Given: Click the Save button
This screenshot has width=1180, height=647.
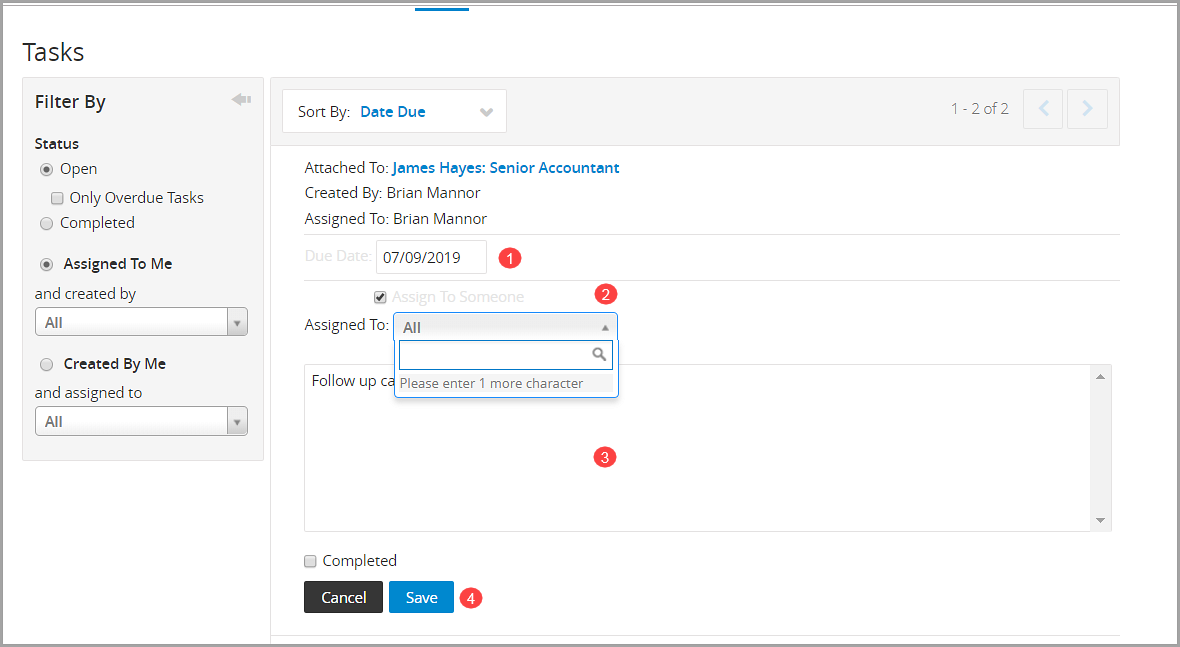Looking at the screenshot, I should click(421, 597).
